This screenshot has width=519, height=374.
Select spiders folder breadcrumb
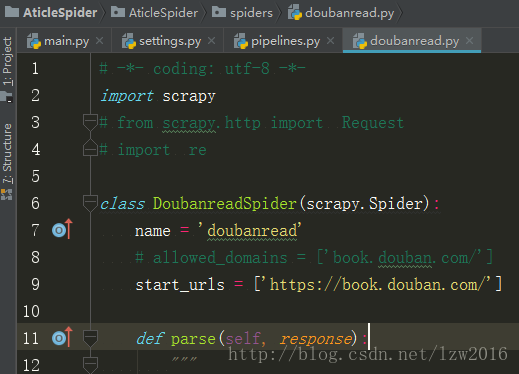click(242, 13)
